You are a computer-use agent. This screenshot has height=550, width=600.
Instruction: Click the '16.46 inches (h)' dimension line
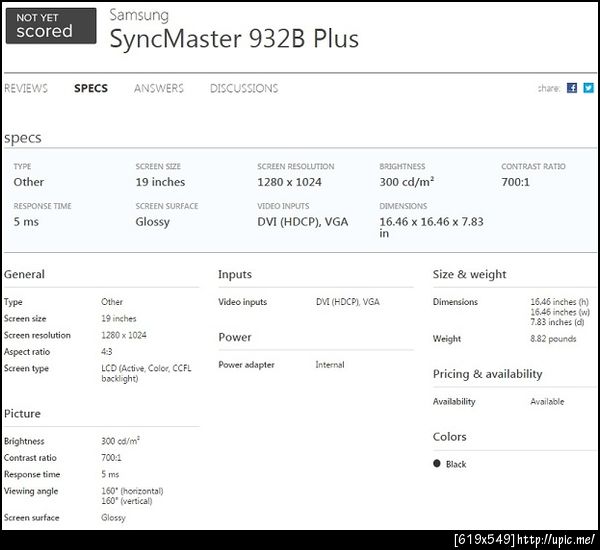(559, 302)
